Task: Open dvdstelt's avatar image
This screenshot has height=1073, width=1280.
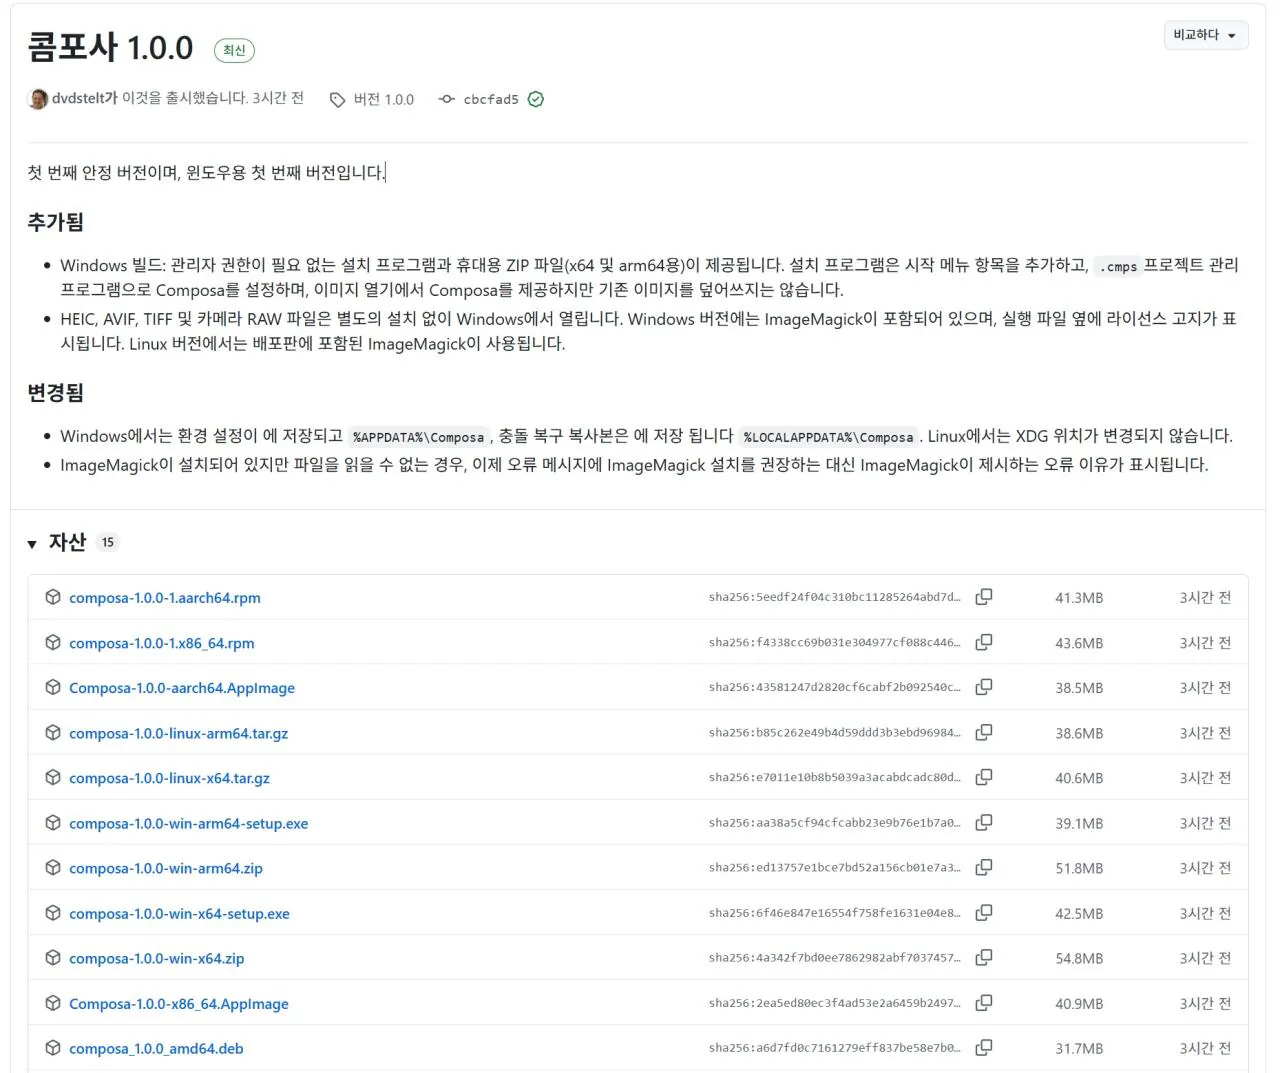Action: click(x=38, y=99)
